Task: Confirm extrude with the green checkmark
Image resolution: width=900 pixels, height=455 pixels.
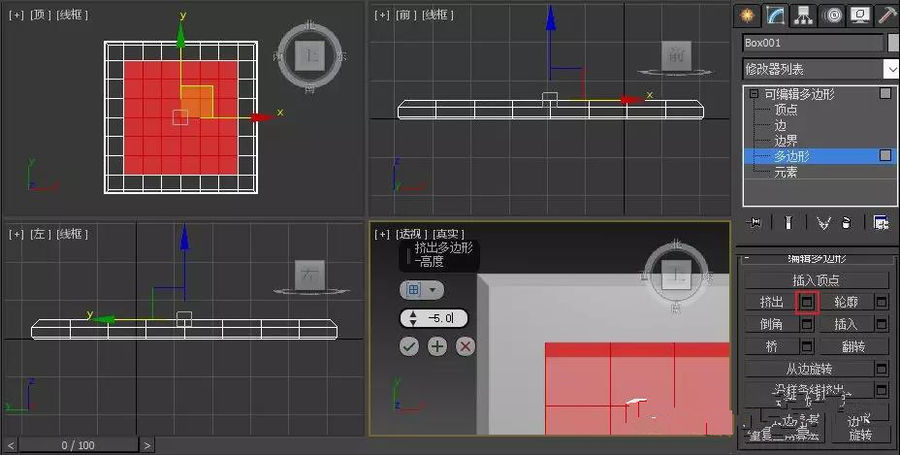Action: (409, 347)
